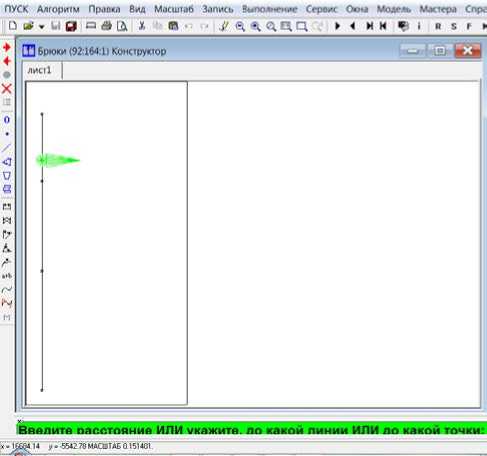Select the red X delete tool
Screen dimensions: 487x456
click(7, 88)
